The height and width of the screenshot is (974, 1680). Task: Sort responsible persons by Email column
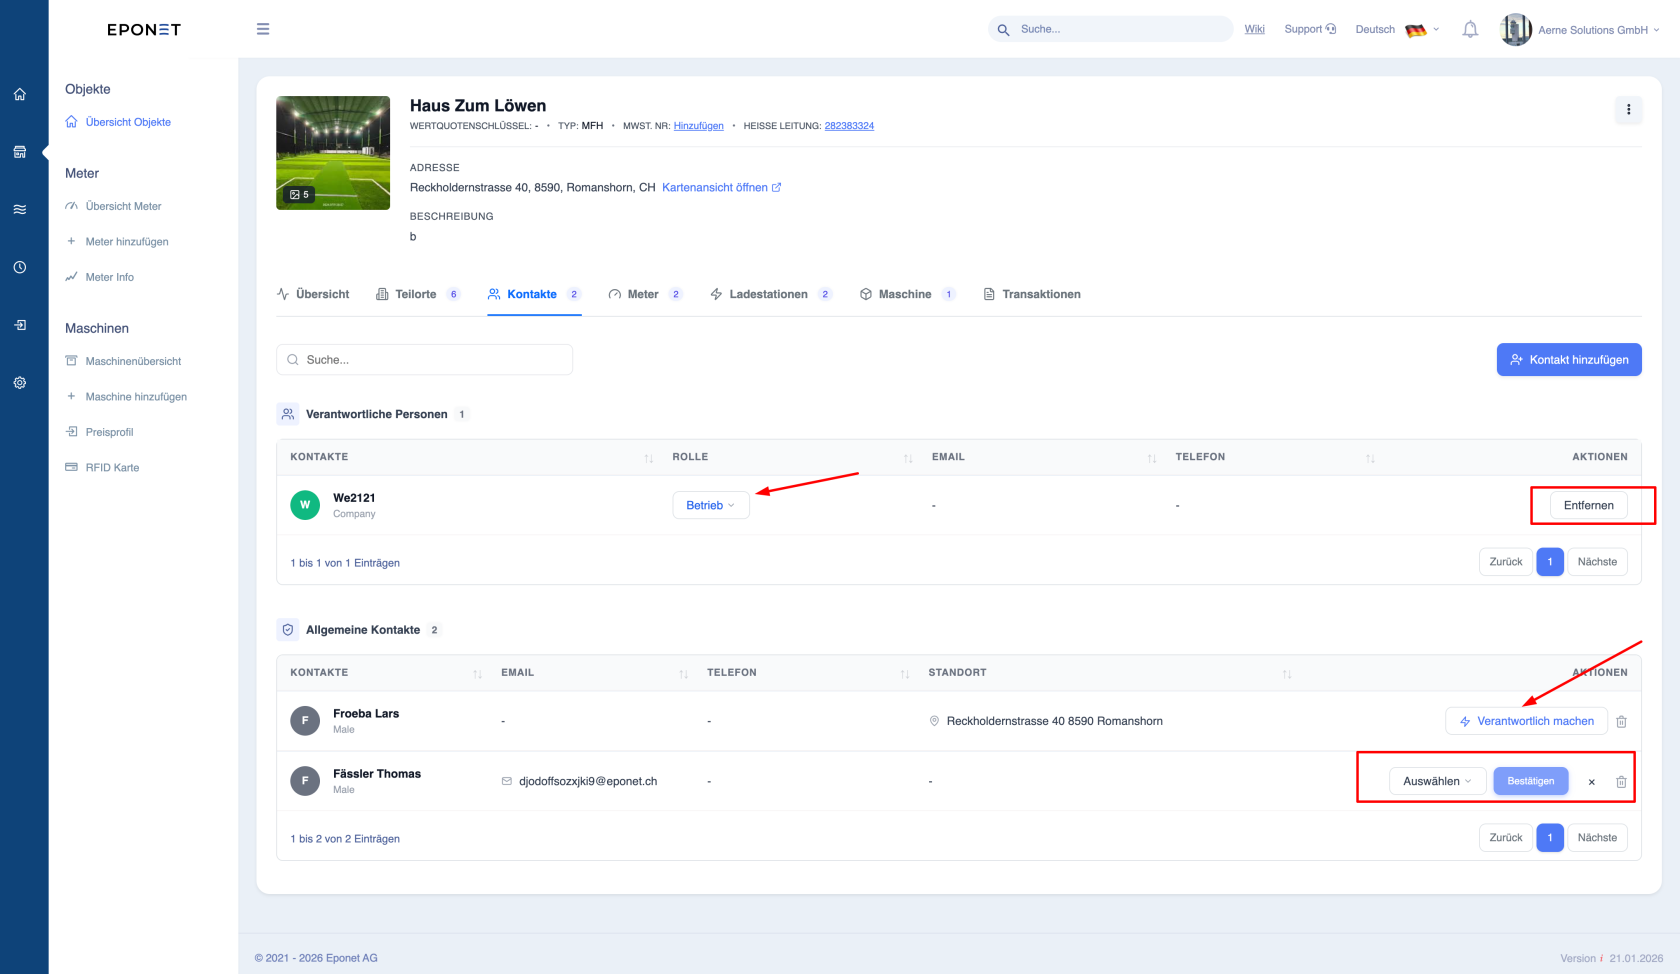point(1152,458)
